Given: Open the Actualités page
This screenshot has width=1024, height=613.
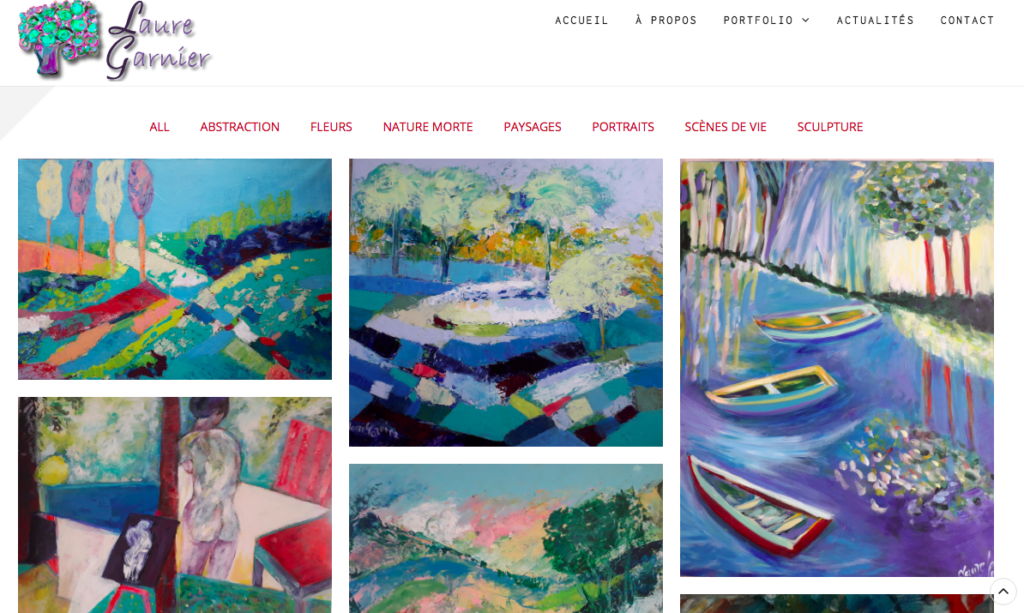Looking at the screenshot, I should click(875, 20).
